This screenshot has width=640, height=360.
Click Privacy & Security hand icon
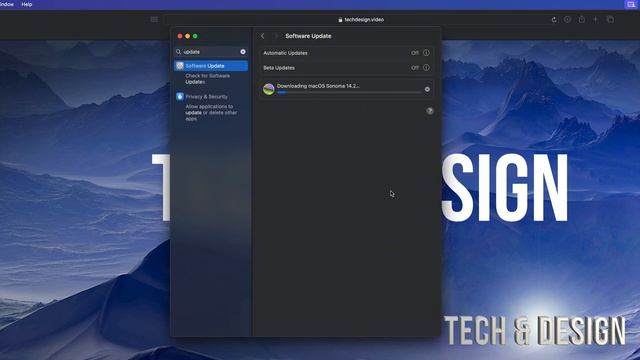pos(180,97)
